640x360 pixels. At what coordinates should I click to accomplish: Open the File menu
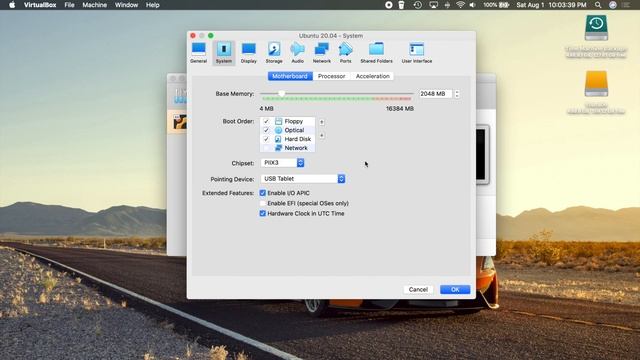point(69,5)
